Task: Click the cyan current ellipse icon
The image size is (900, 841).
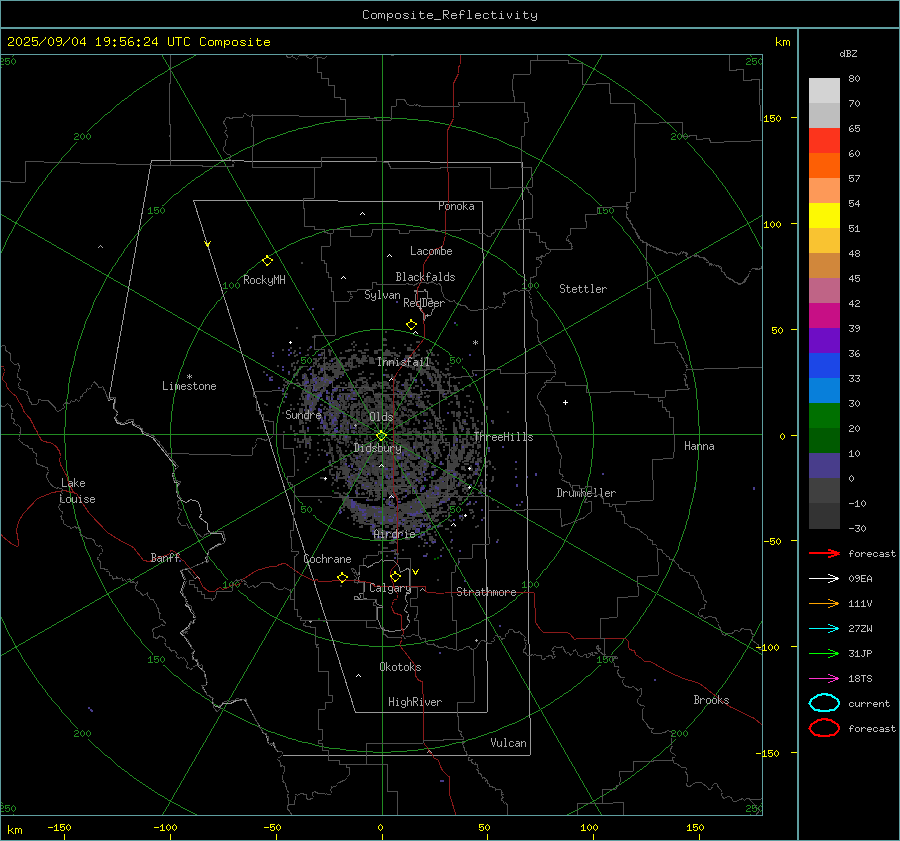Action: coord(824,703)
